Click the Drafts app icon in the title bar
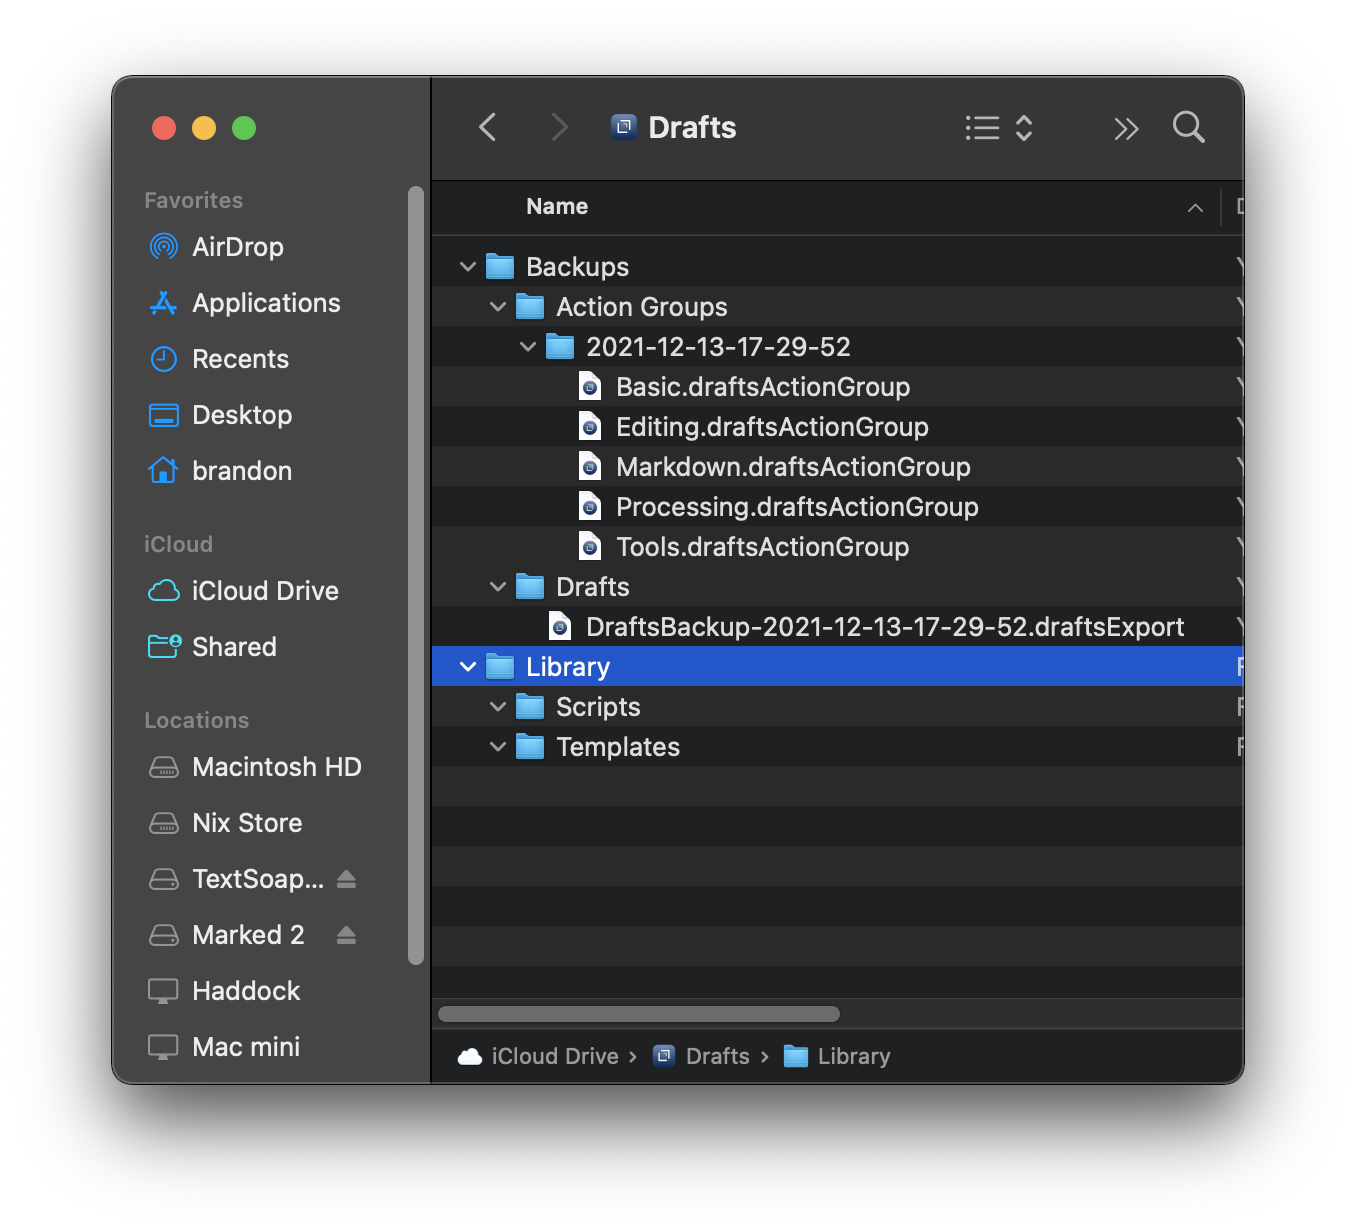 point(624,127)
